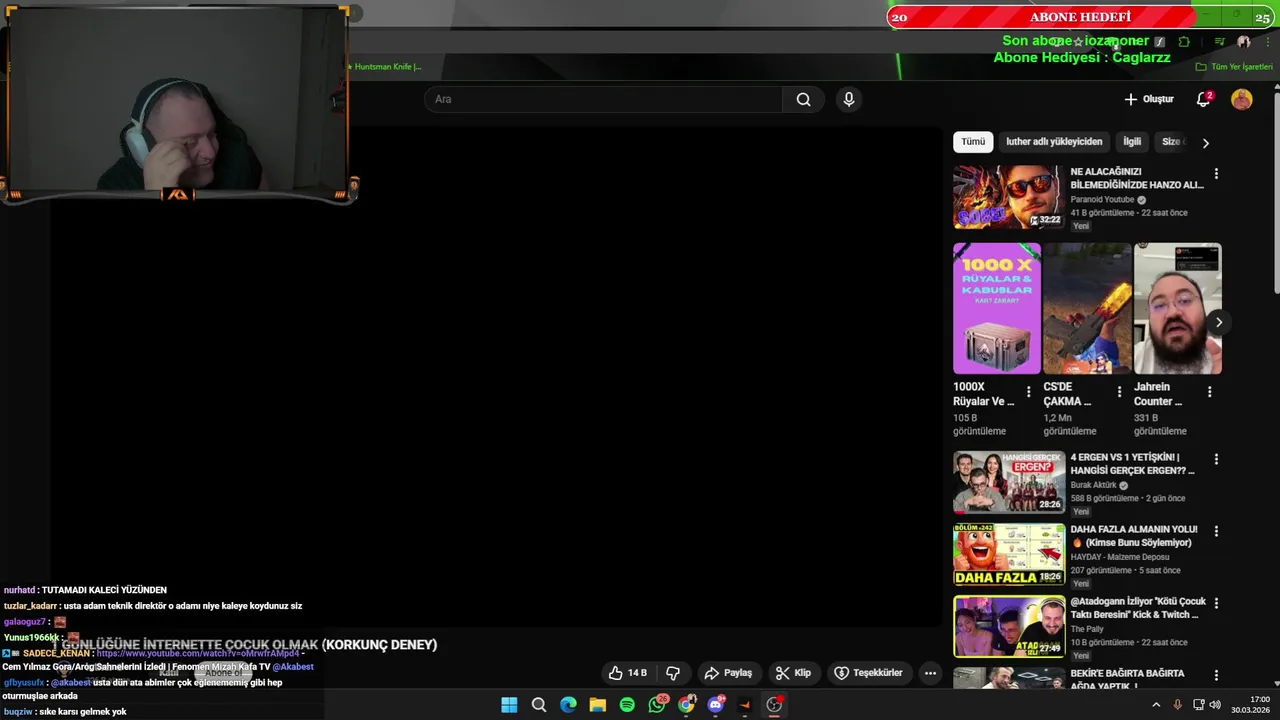Open YouTube notifications bell
This screenshot has height=720, width=1280.
click(x=1204, y=99)
